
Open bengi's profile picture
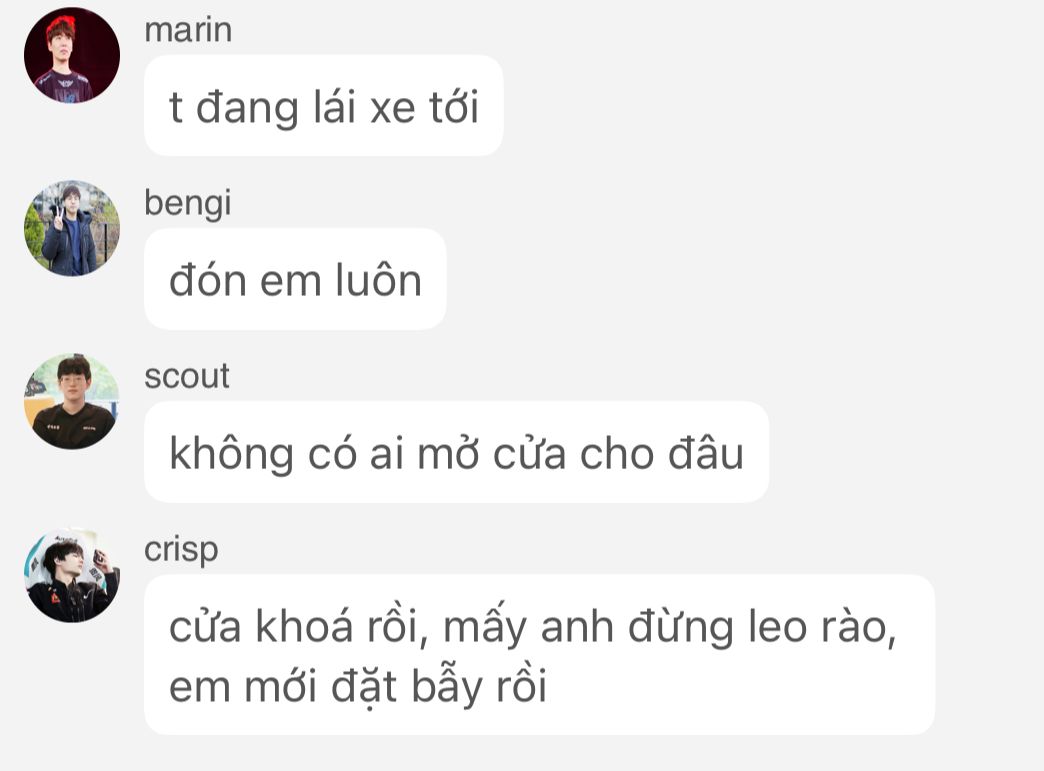[x=72, y=228]
